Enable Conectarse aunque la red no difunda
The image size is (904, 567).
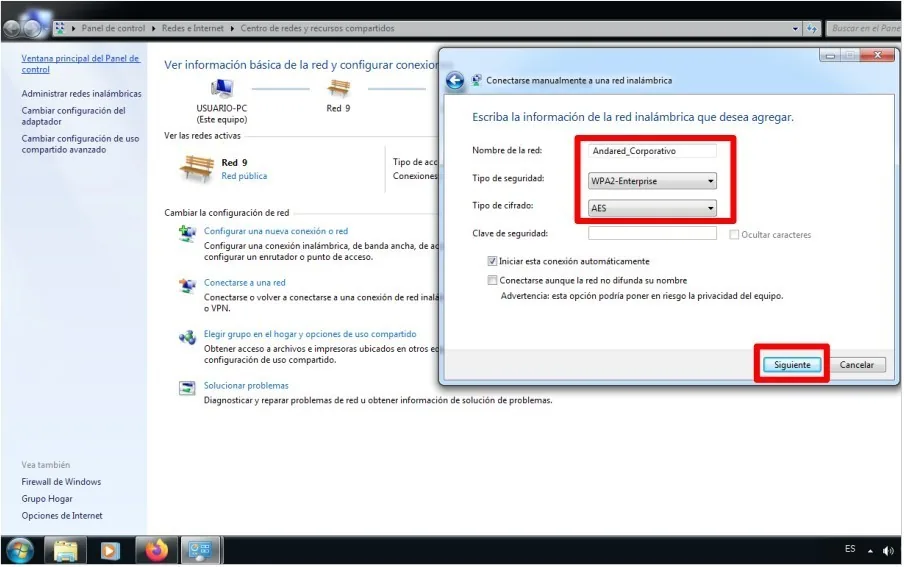[492, 280]
